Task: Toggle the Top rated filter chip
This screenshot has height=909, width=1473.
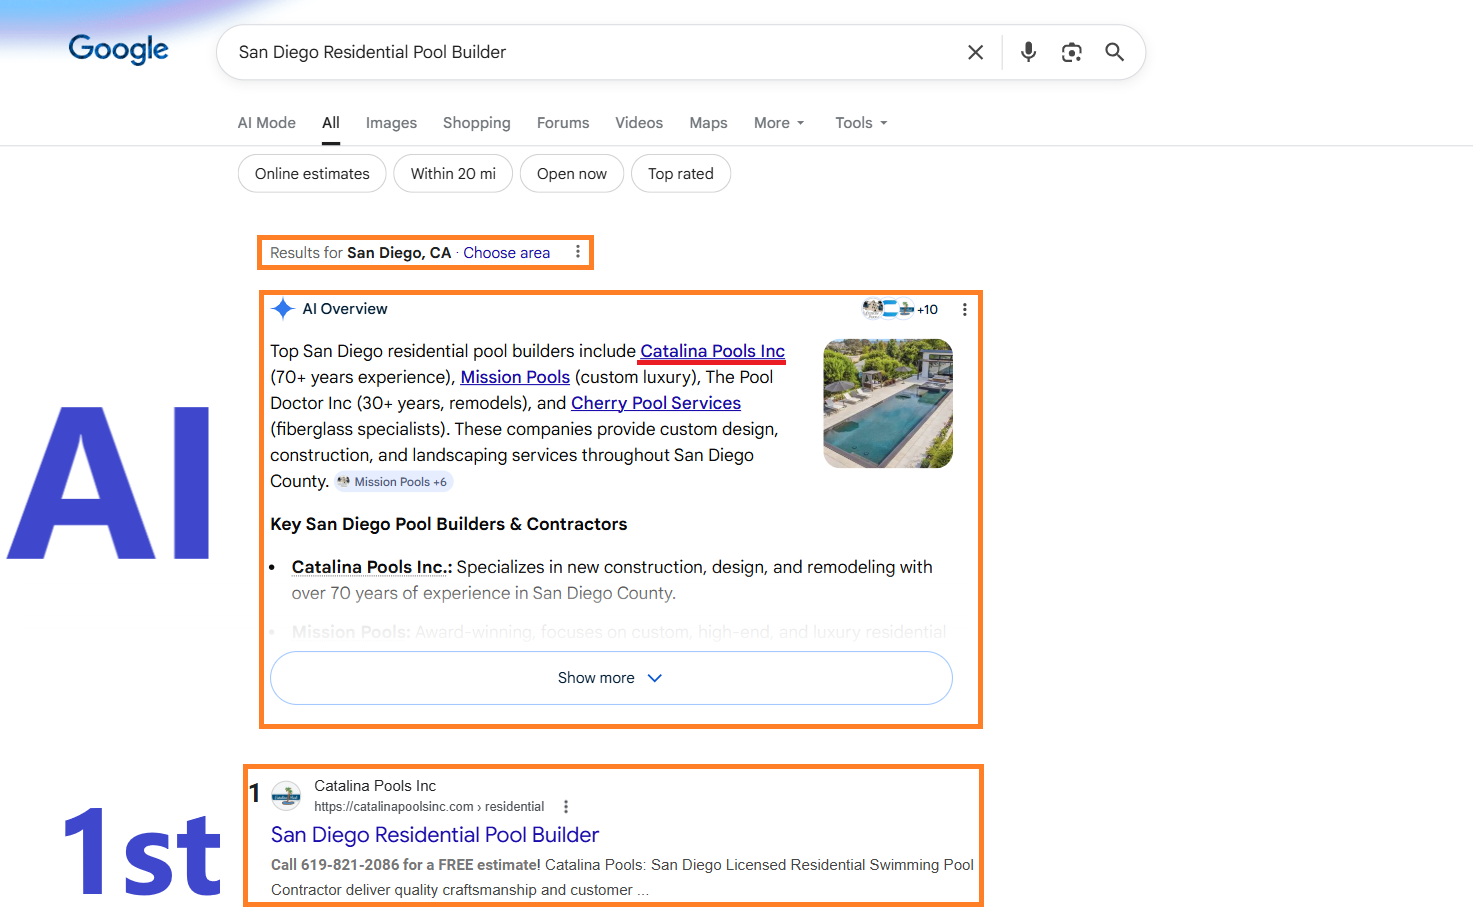Action: [680, 174]
